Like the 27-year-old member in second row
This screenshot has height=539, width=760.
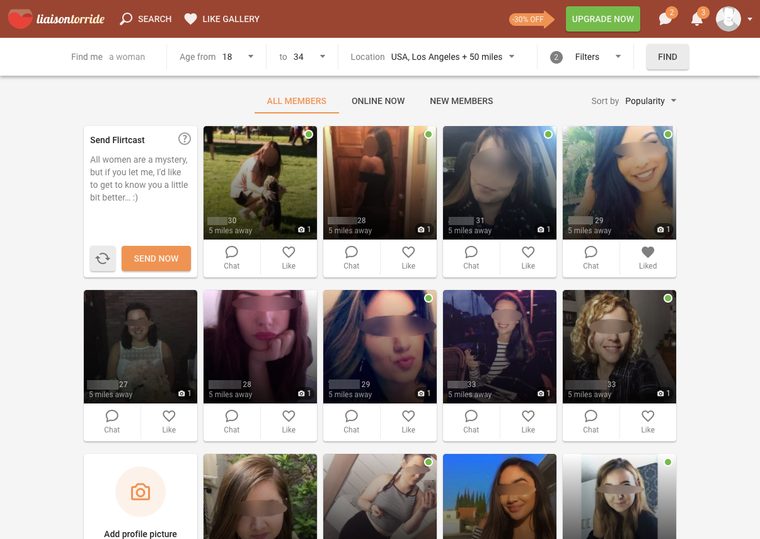coord(169,422)
